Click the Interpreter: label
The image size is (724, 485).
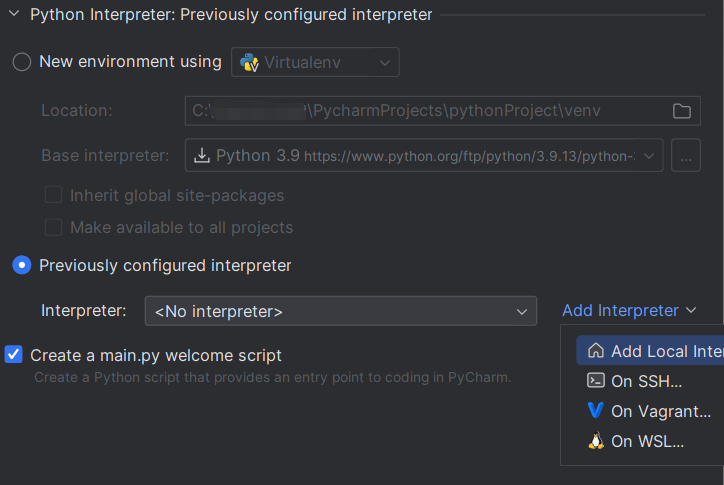84,310
